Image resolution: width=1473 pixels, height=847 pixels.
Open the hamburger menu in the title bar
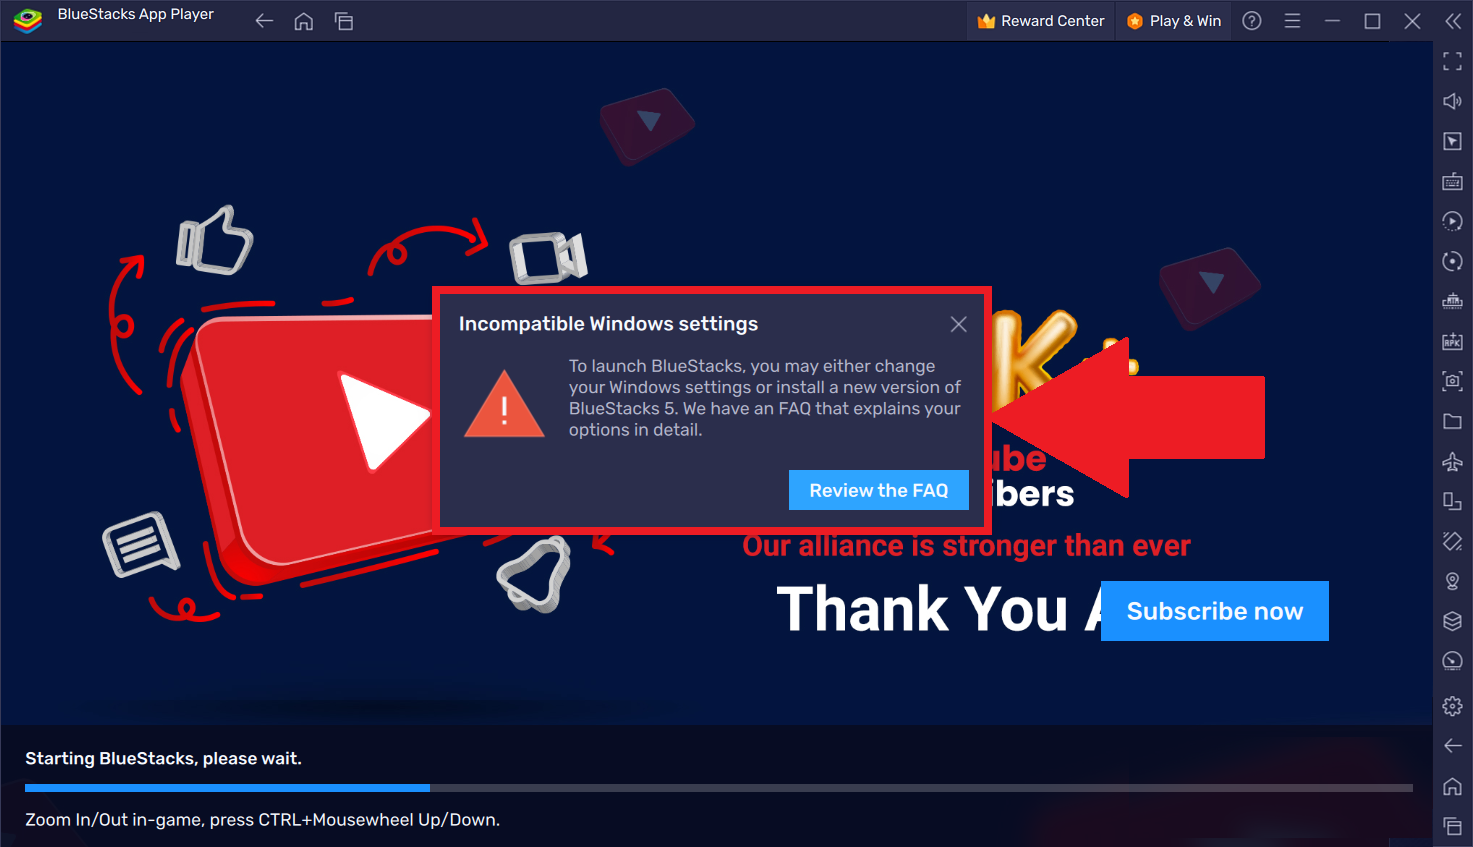click(x=1293, y=20)
